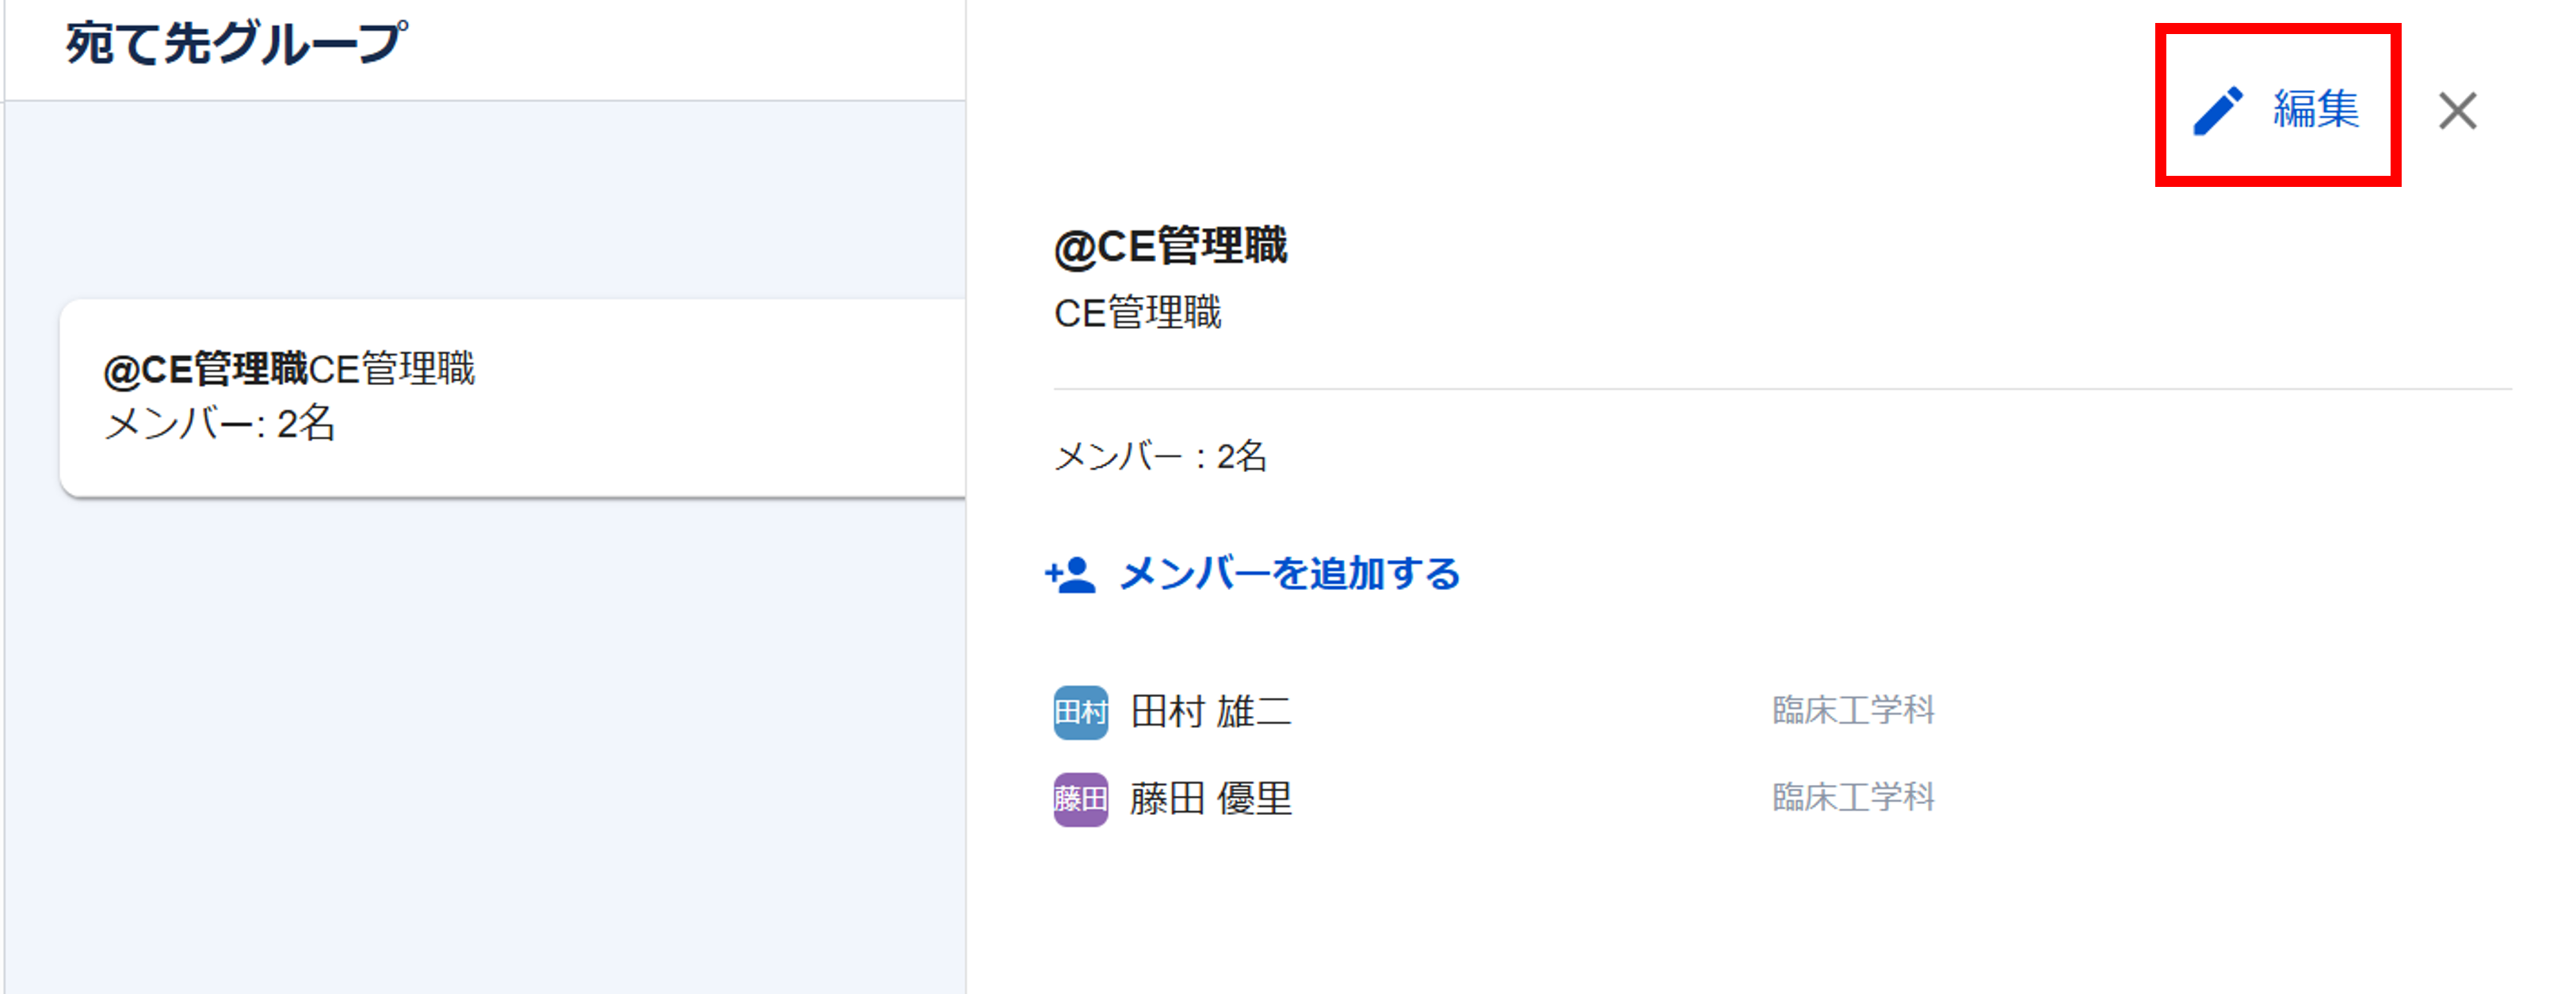
Task: Click the purple 藤田 avatar icon
Action: (1080, 799)
